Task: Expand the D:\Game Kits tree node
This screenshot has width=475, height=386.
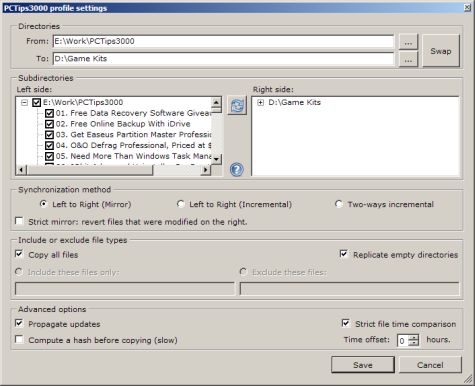Action: [260, 102]
